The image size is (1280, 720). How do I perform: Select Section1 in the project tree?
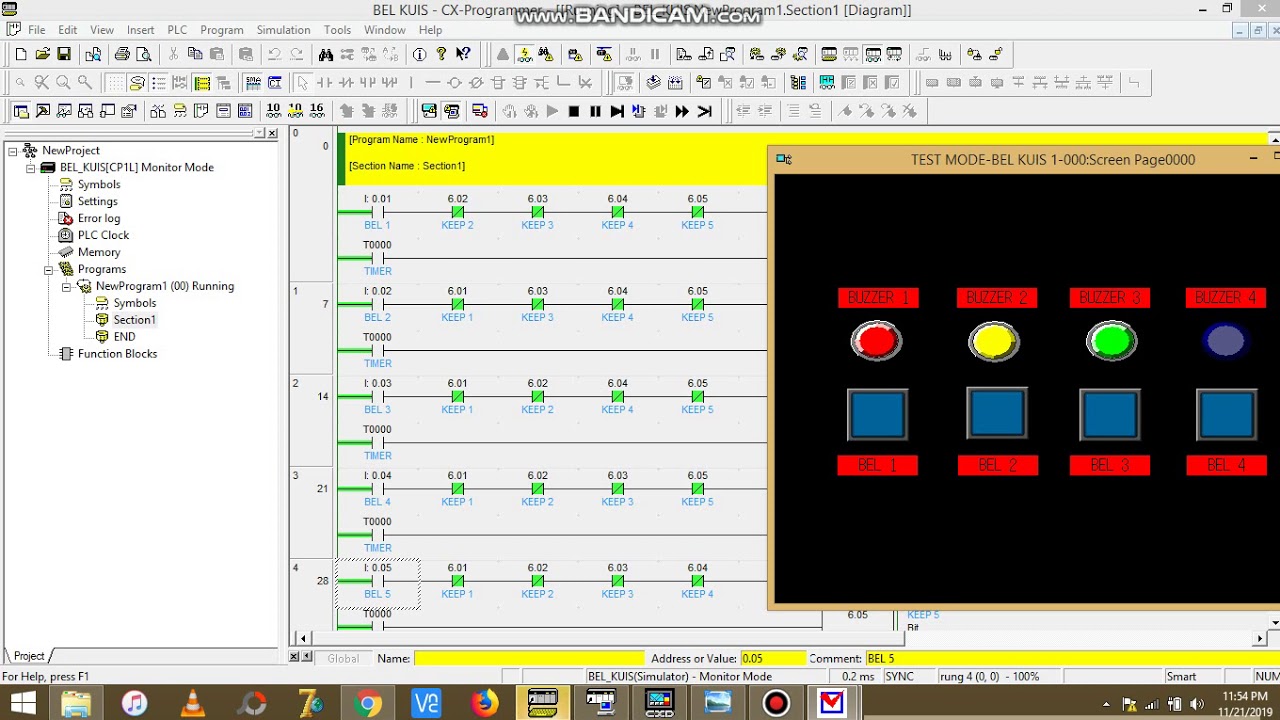click(x=134, y=320)
